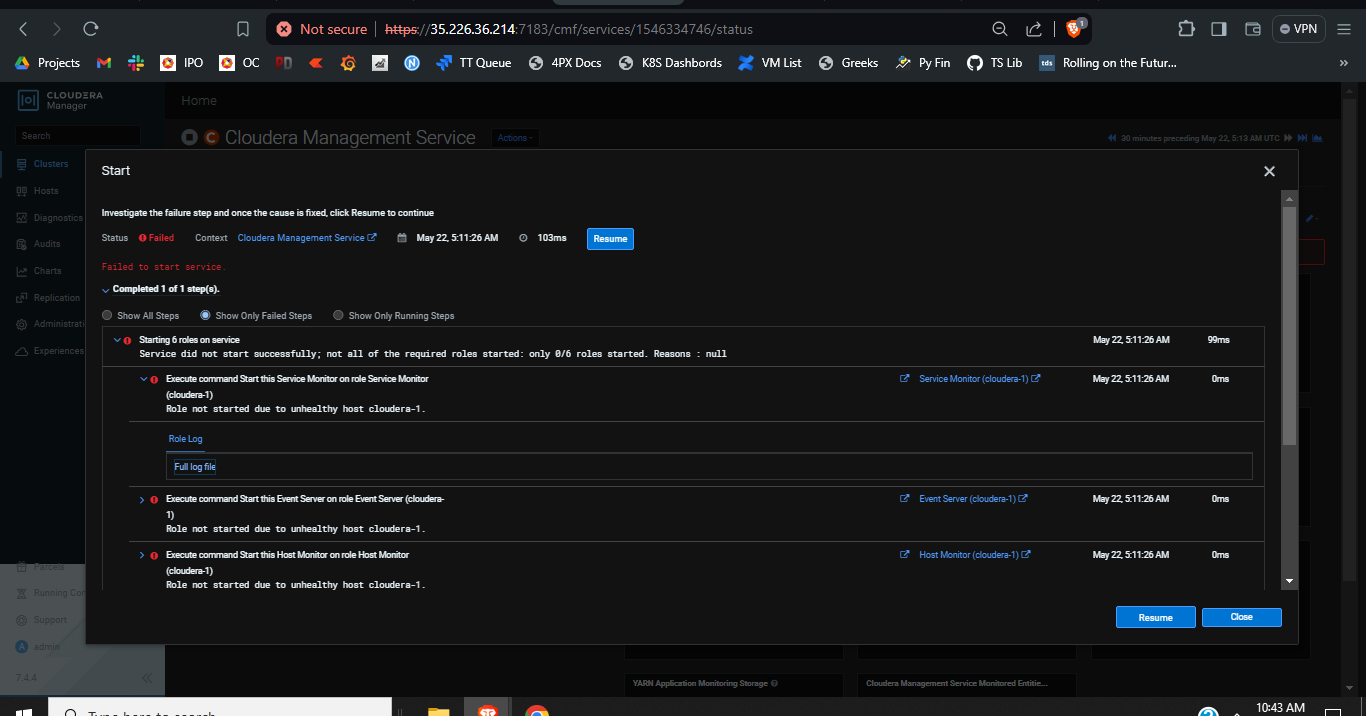Select the Show All Steps radio button
The image size is (1366, 716).
[108, 316]
